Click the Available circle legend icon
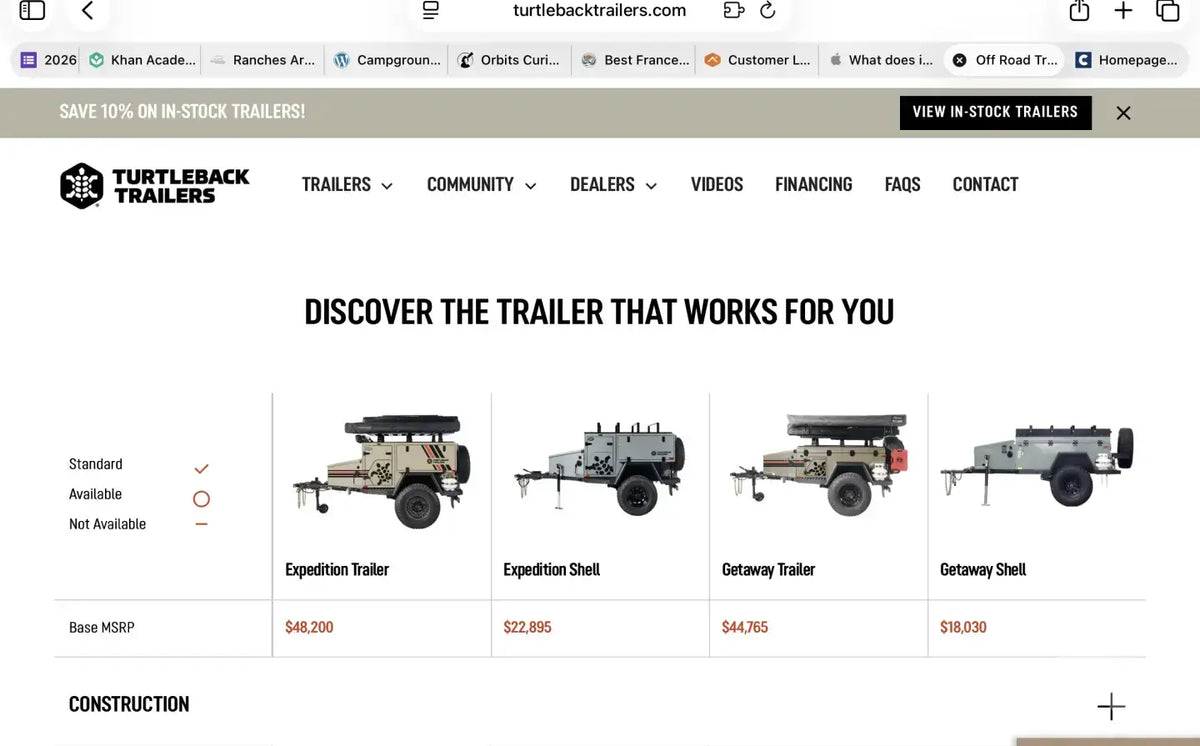The image size is (1200, 746). tap(201, 498)
